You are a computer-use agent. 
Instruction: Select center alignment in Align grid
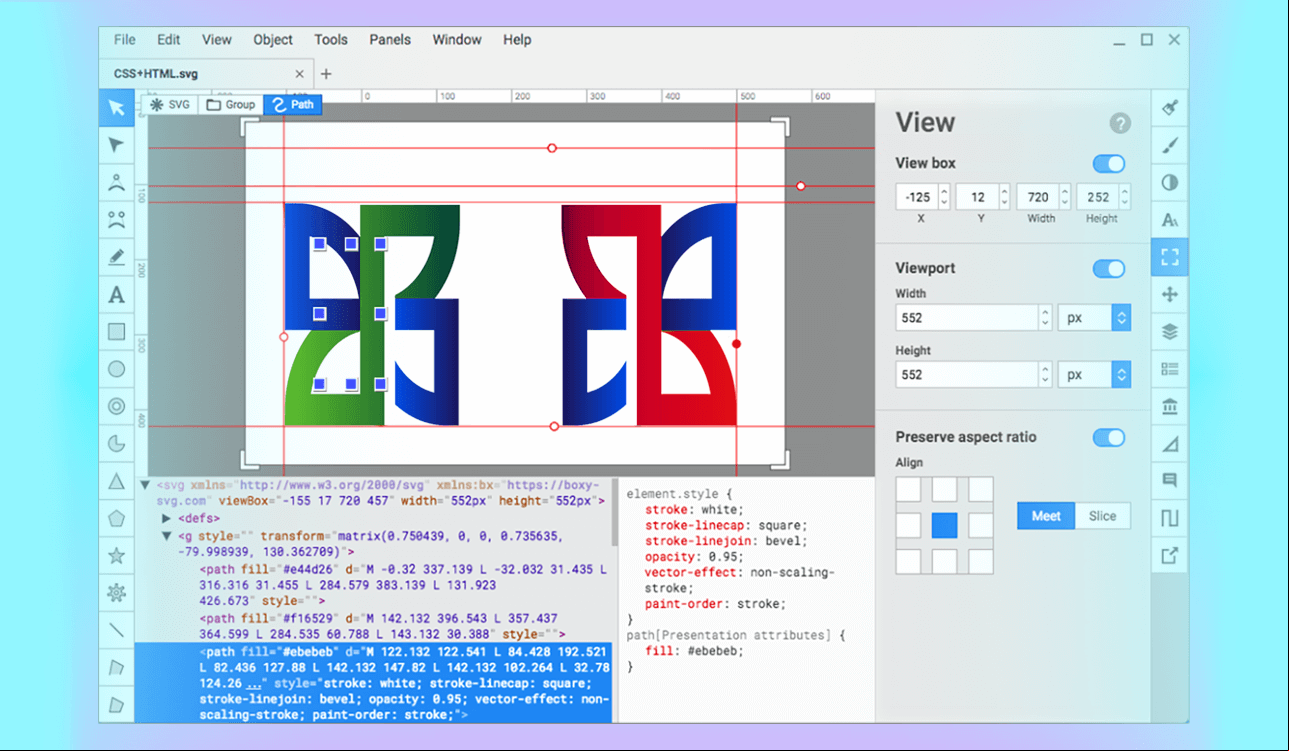click(x=944, y=525)
